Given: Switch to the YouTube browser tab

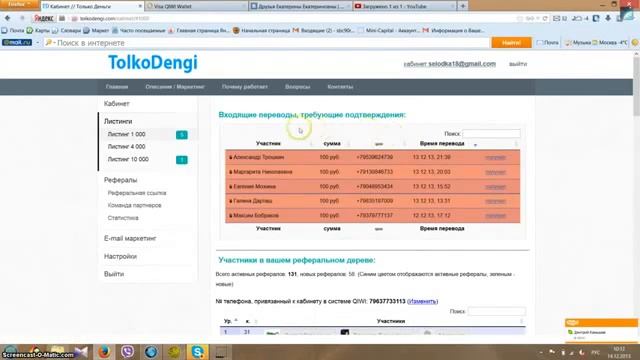Looking at the screenshot, I should point(404,6).
